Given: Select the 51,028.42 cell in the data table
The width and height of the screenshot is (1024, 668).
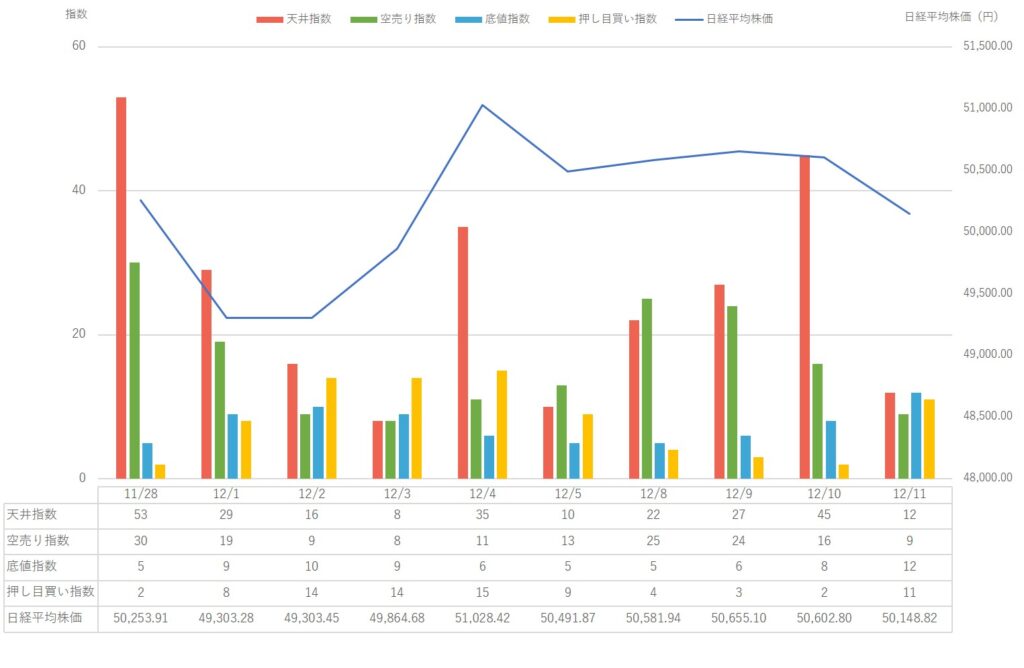Looking at the screenshot, I should coord(483,618).
